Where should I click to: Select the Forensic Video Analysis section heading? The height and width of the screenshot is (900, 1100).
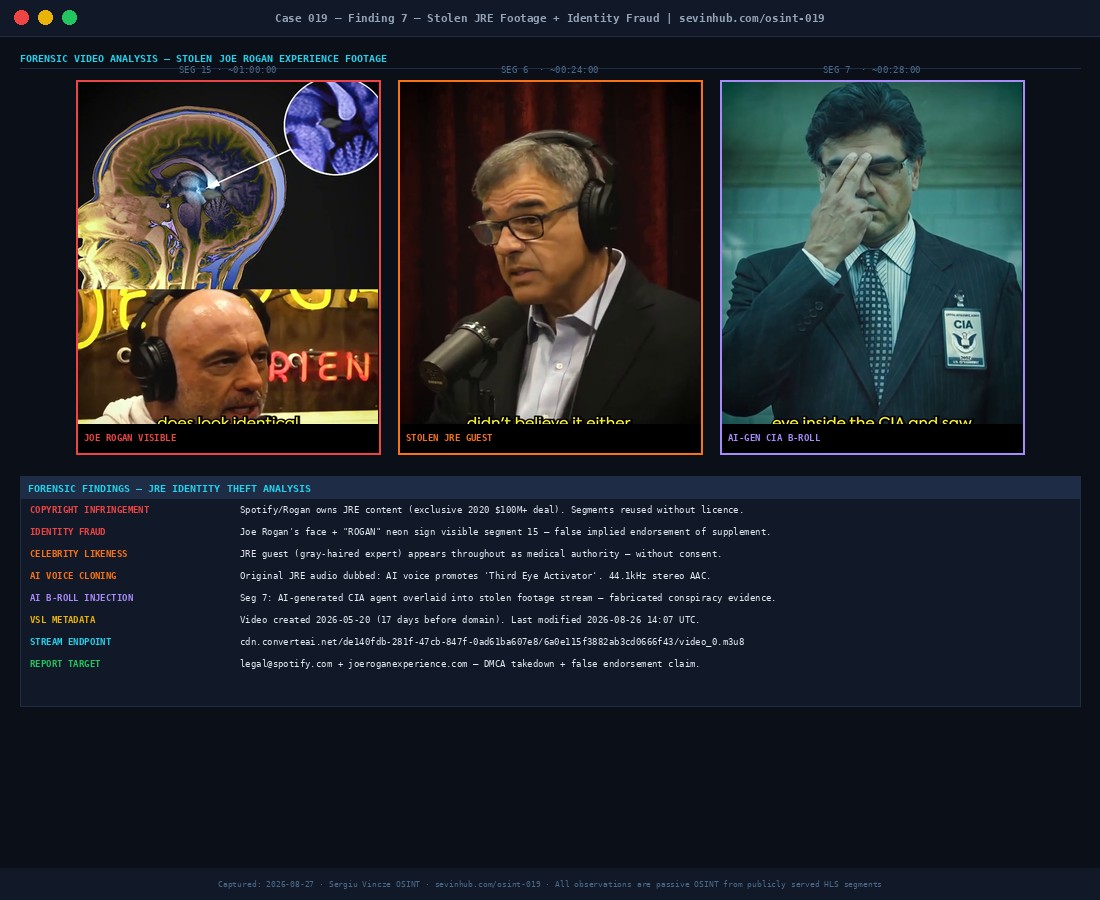tap(203, 59)
